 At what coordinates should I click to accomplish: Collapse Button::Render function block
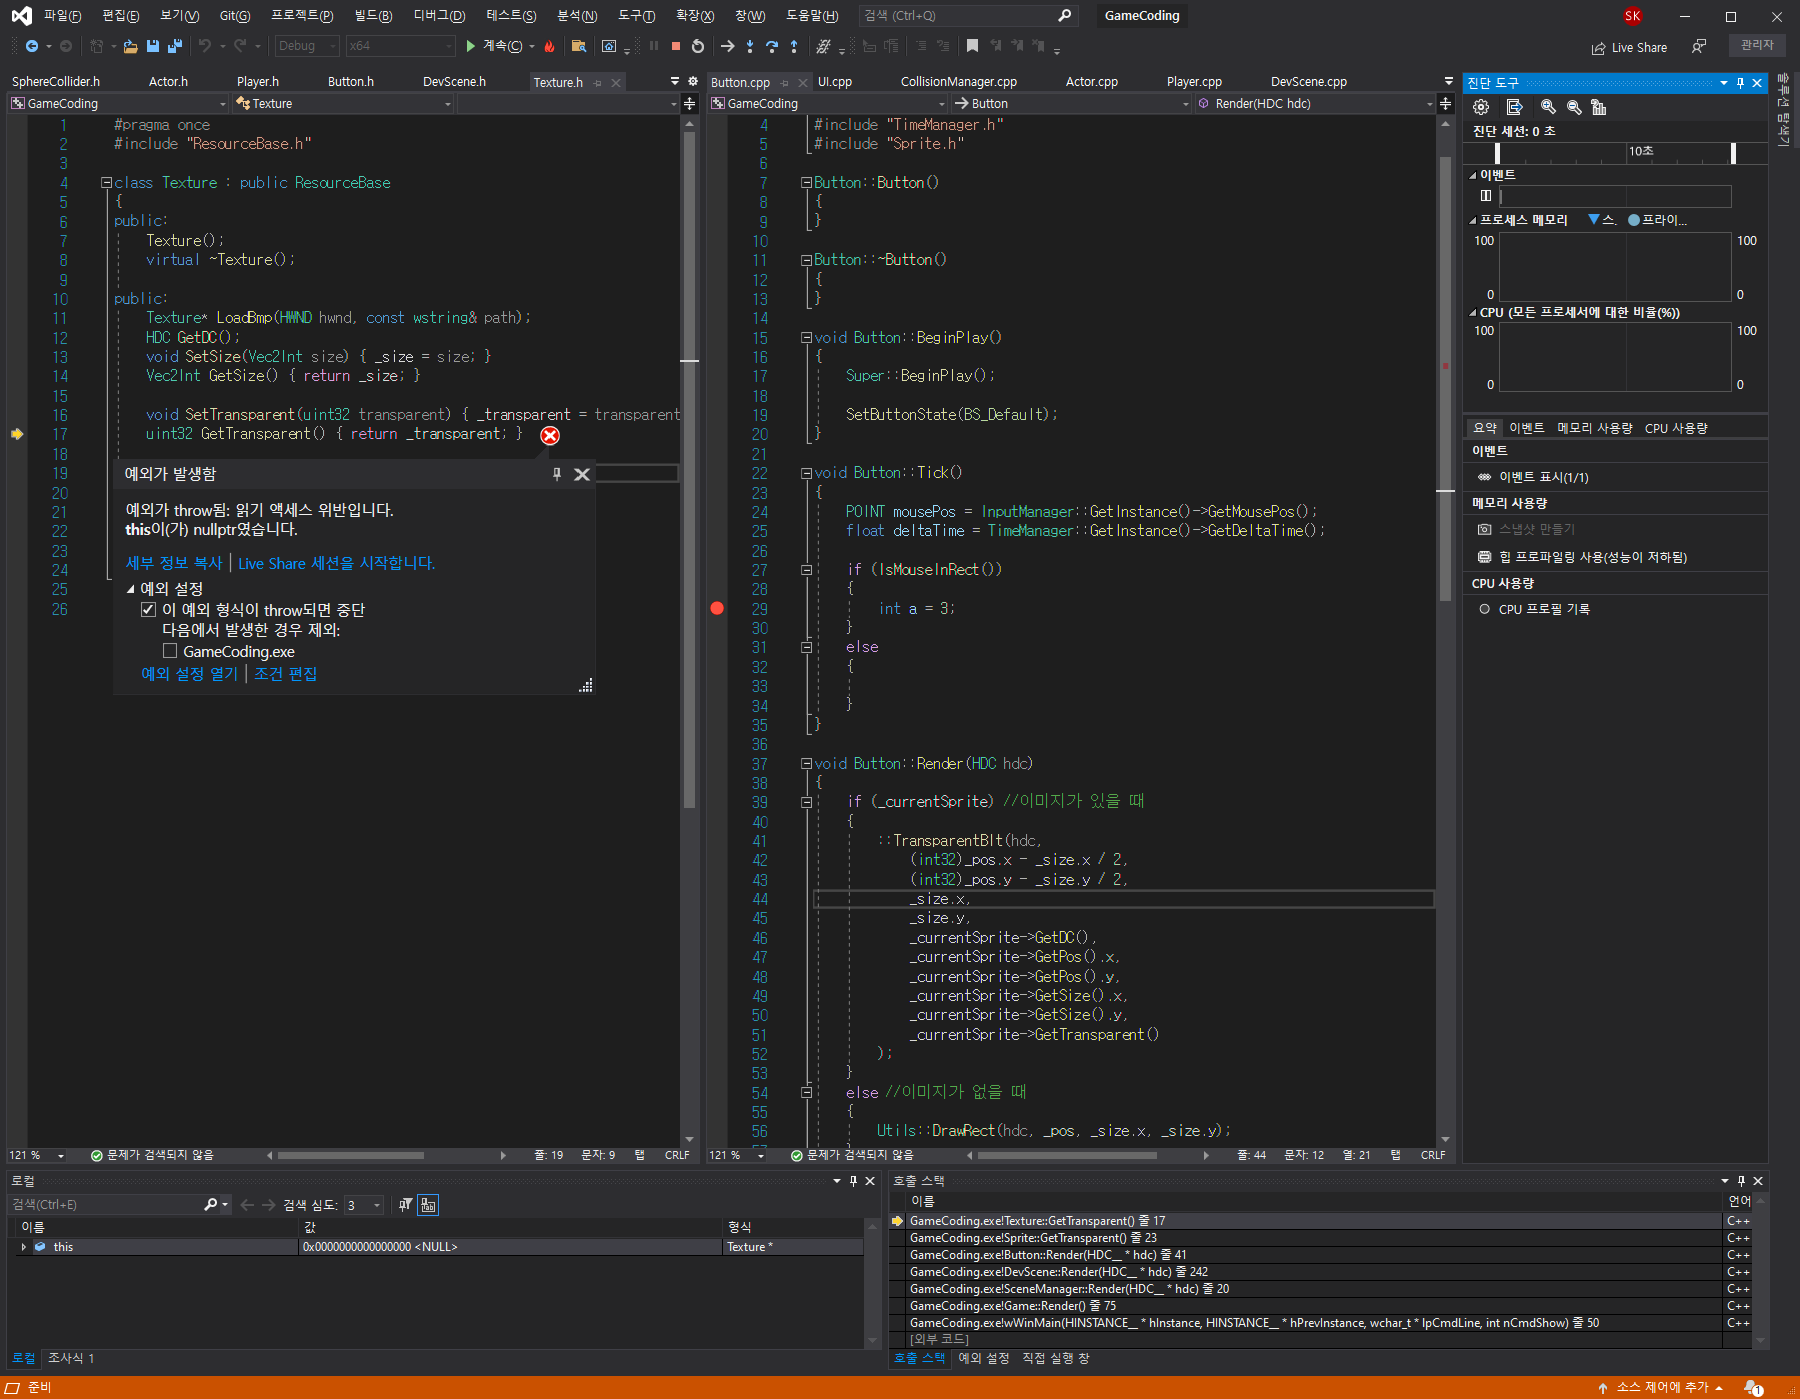pos(806,763)
